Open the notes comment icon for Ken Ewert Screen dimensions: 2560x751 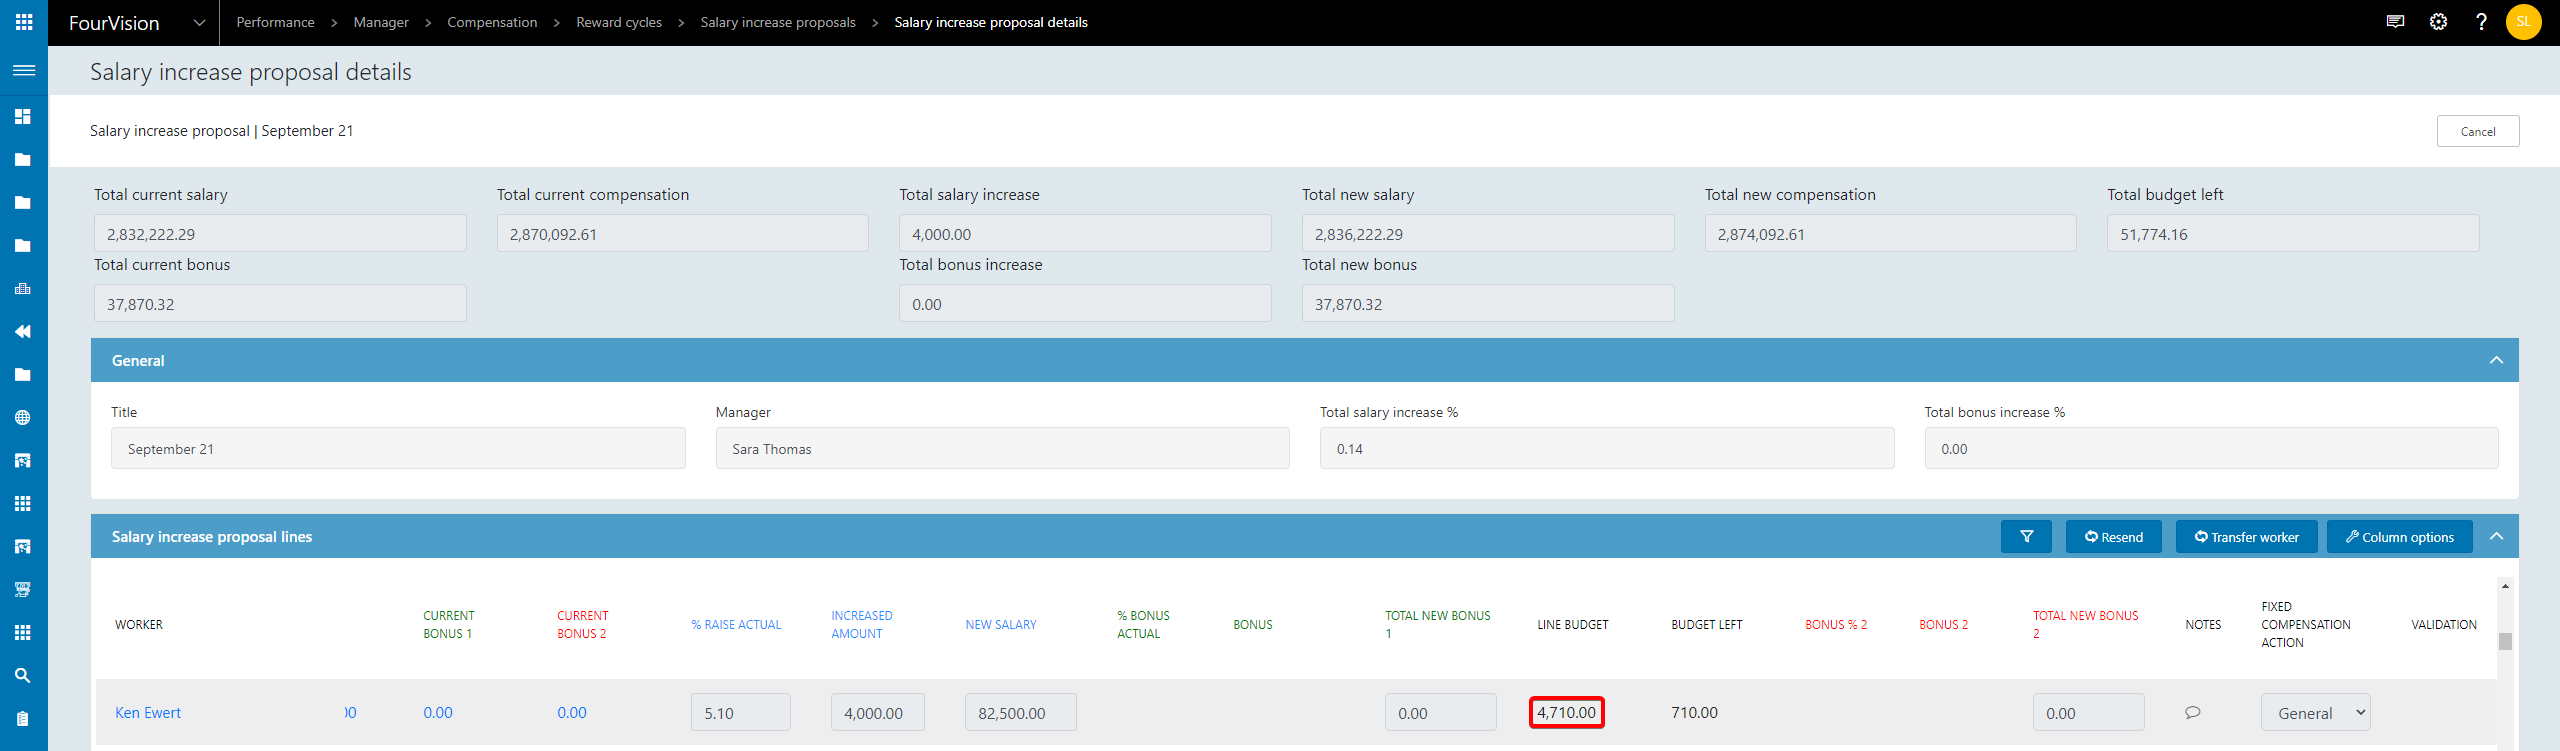coord(2193,713)
